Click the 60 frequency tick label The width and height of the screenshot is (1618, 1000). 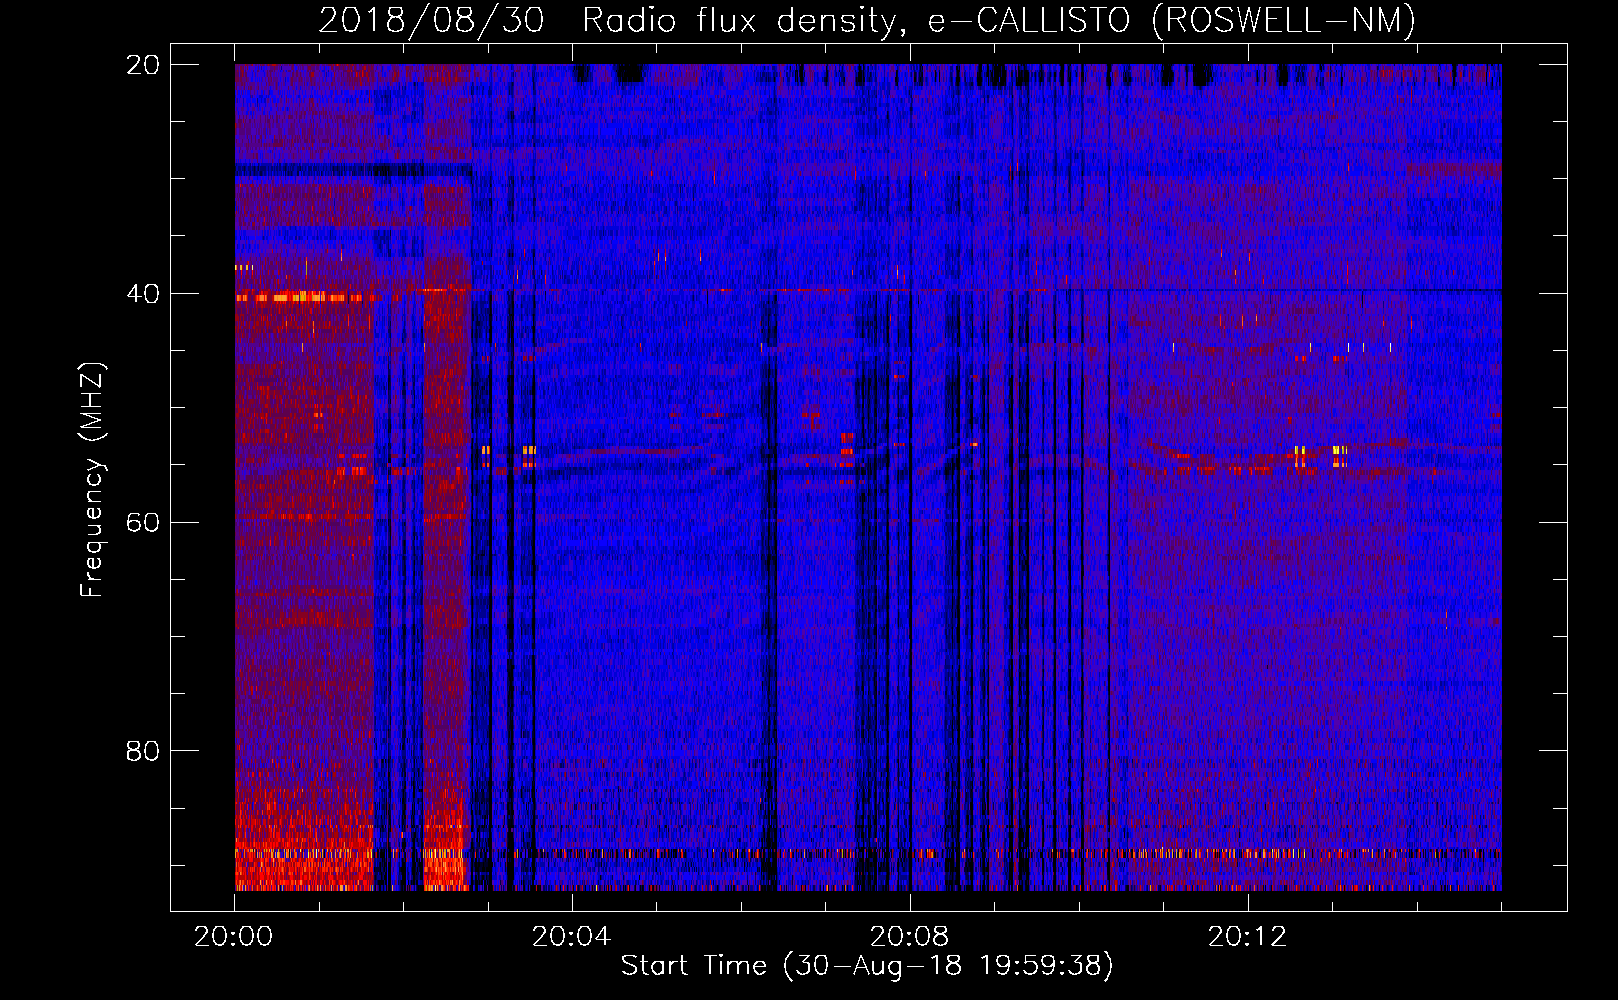[143, 523]
